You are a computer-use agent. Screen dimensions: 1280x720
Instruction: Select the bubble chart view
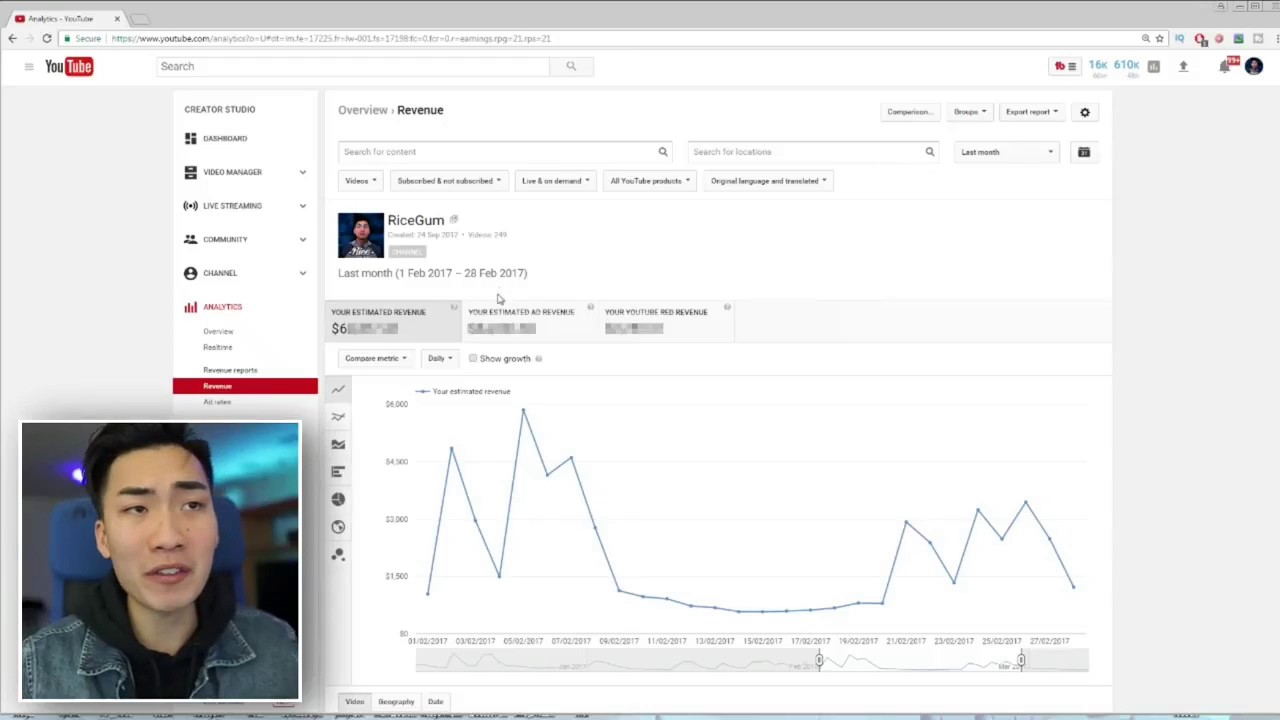tap(339, 554)
